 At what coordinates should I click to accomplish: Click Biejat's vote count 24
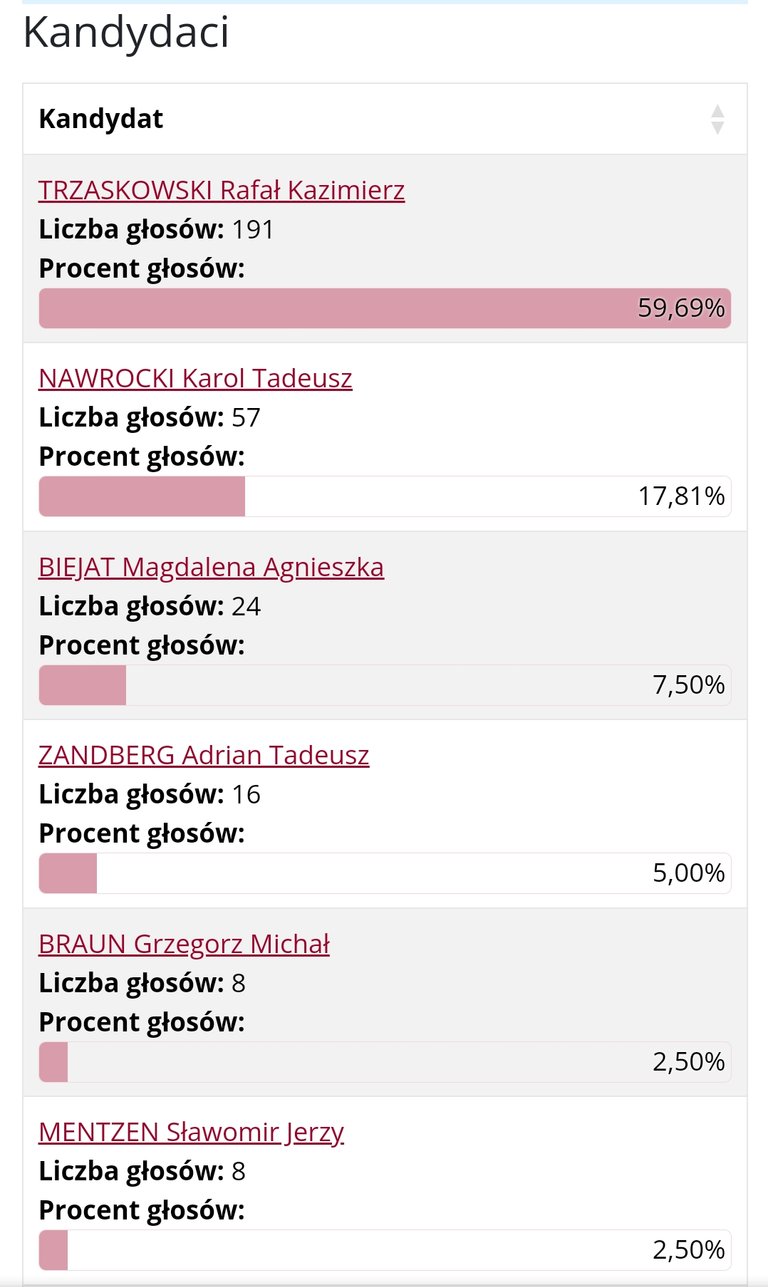point(246,607)
